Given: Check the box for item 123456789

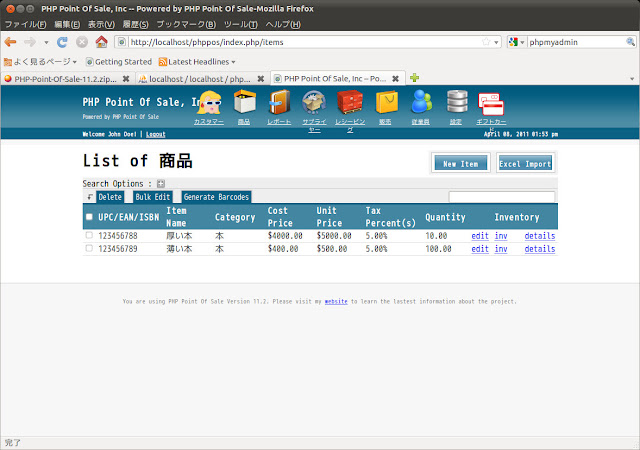Looking at the screenshot, I should [89, 248].
